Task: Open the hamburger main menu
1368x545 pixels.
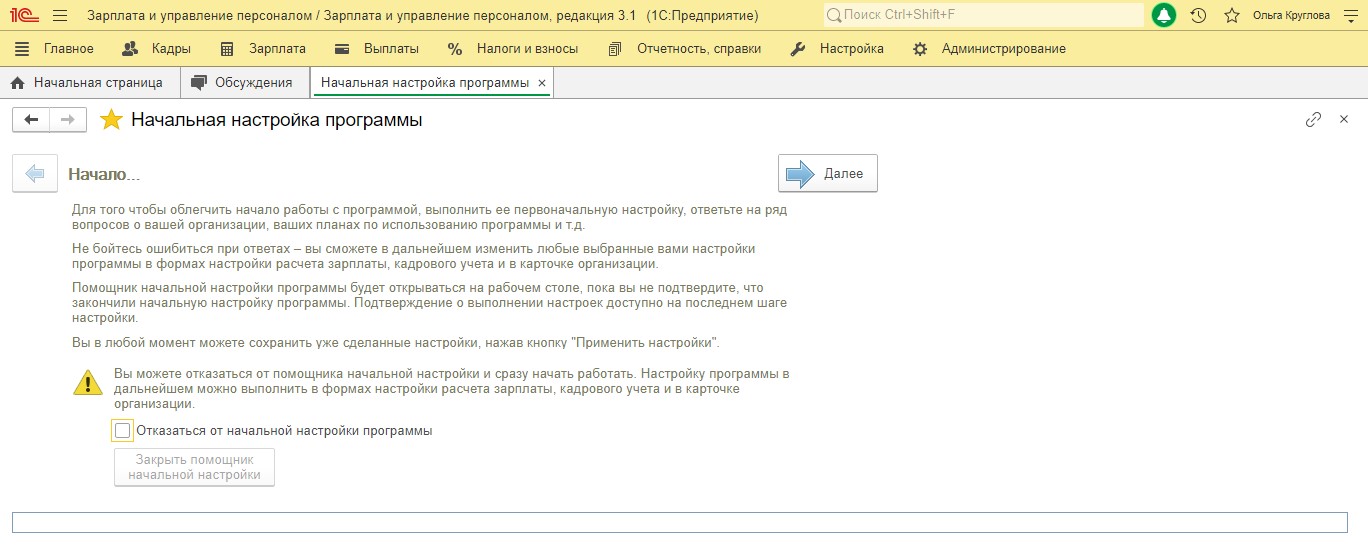Action: [60, 15]
